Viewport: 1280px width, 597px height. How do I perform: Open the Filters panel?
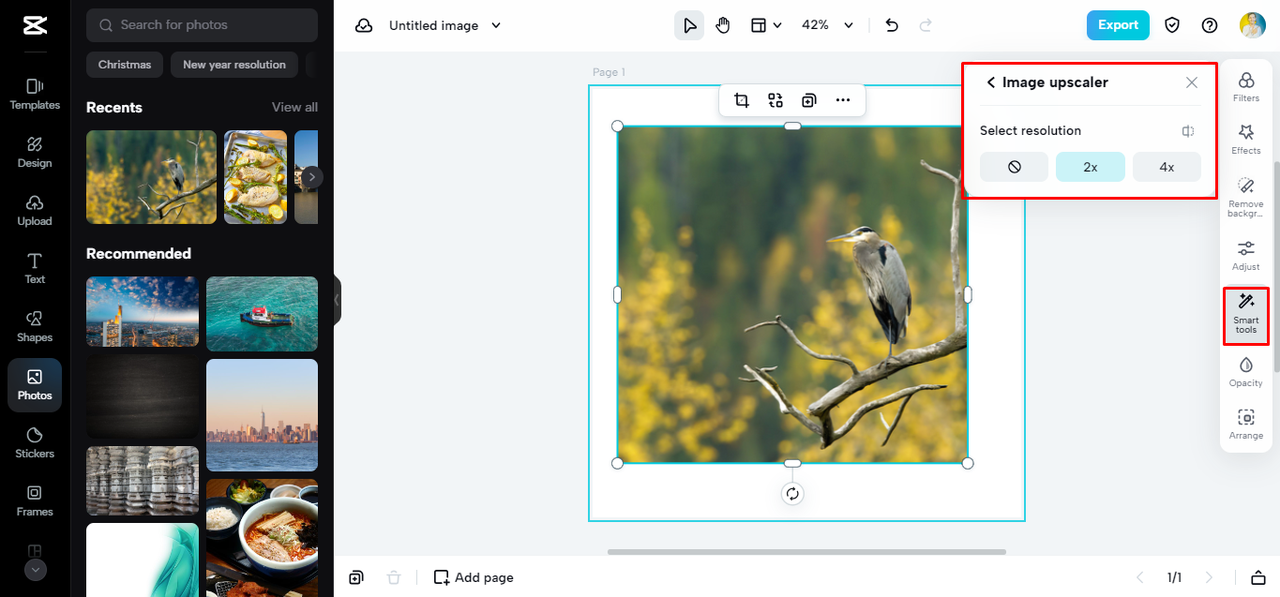point(1246,87)
